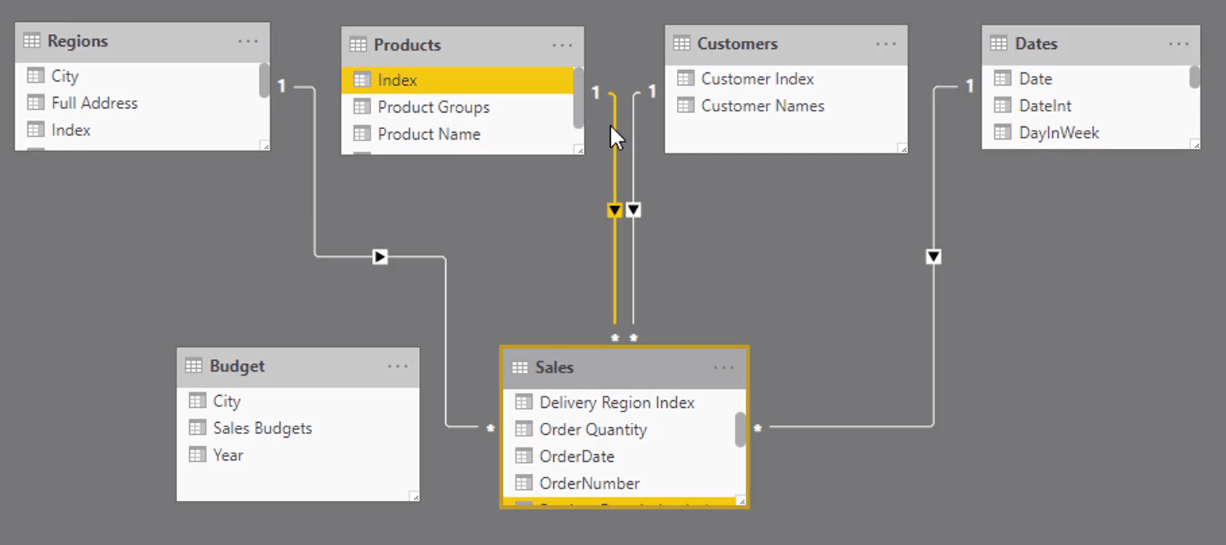
Task: Open the Sales table options (ellipsis) menu
Action: 724,368
